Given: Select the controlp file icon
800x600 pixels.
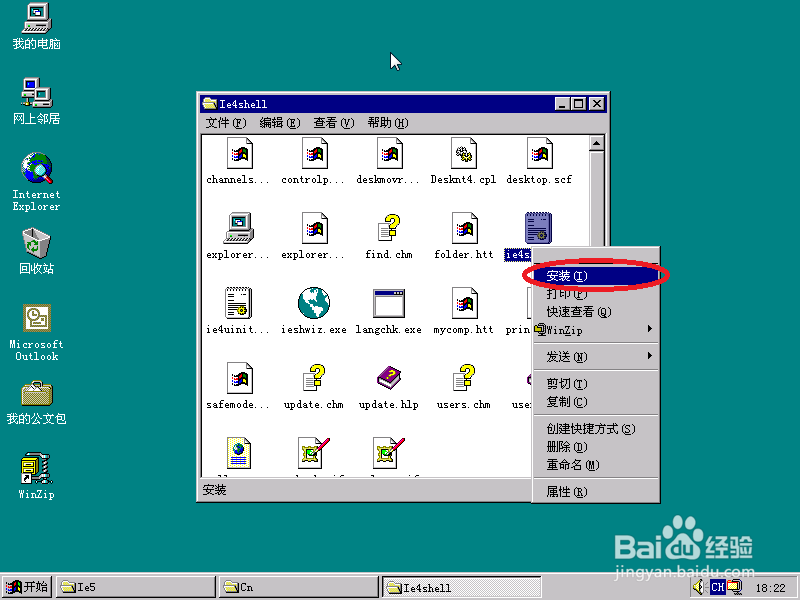Looking at the screenshot, I should (313, 153).
